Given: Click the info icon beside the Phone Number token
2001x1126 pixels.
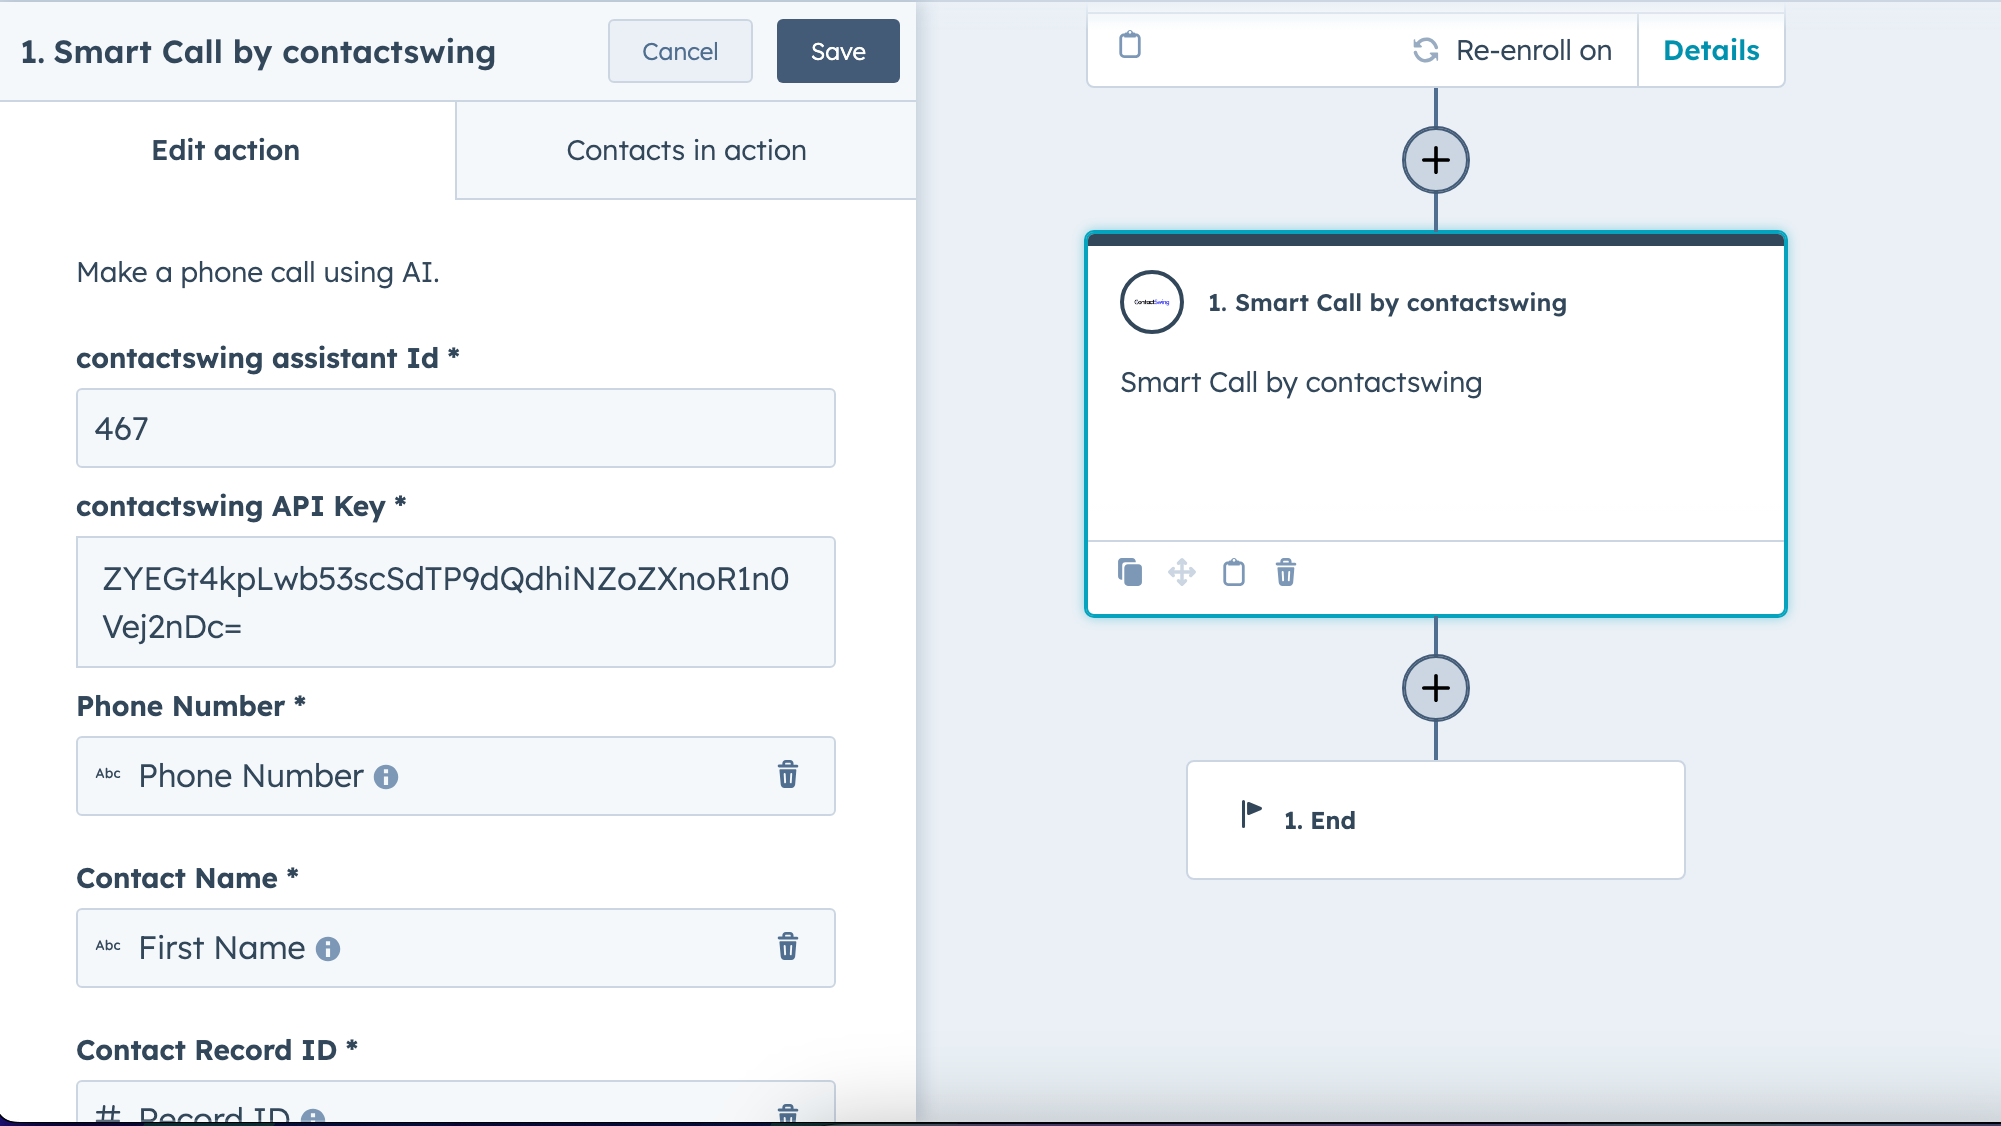Looking at the screenshot, I should pos(386,777).
